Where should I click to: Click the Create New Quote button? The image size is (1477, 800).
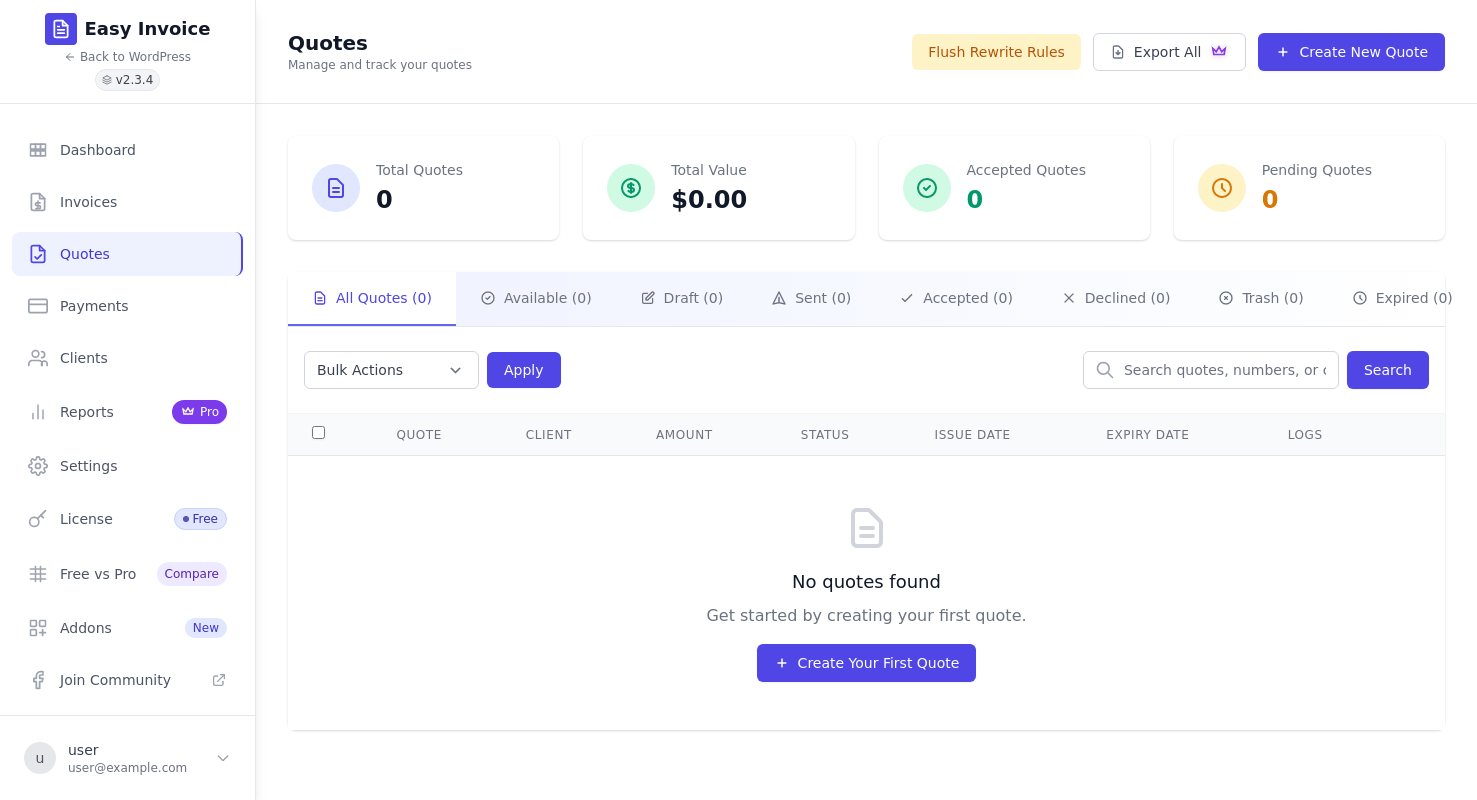[1351, 52]
